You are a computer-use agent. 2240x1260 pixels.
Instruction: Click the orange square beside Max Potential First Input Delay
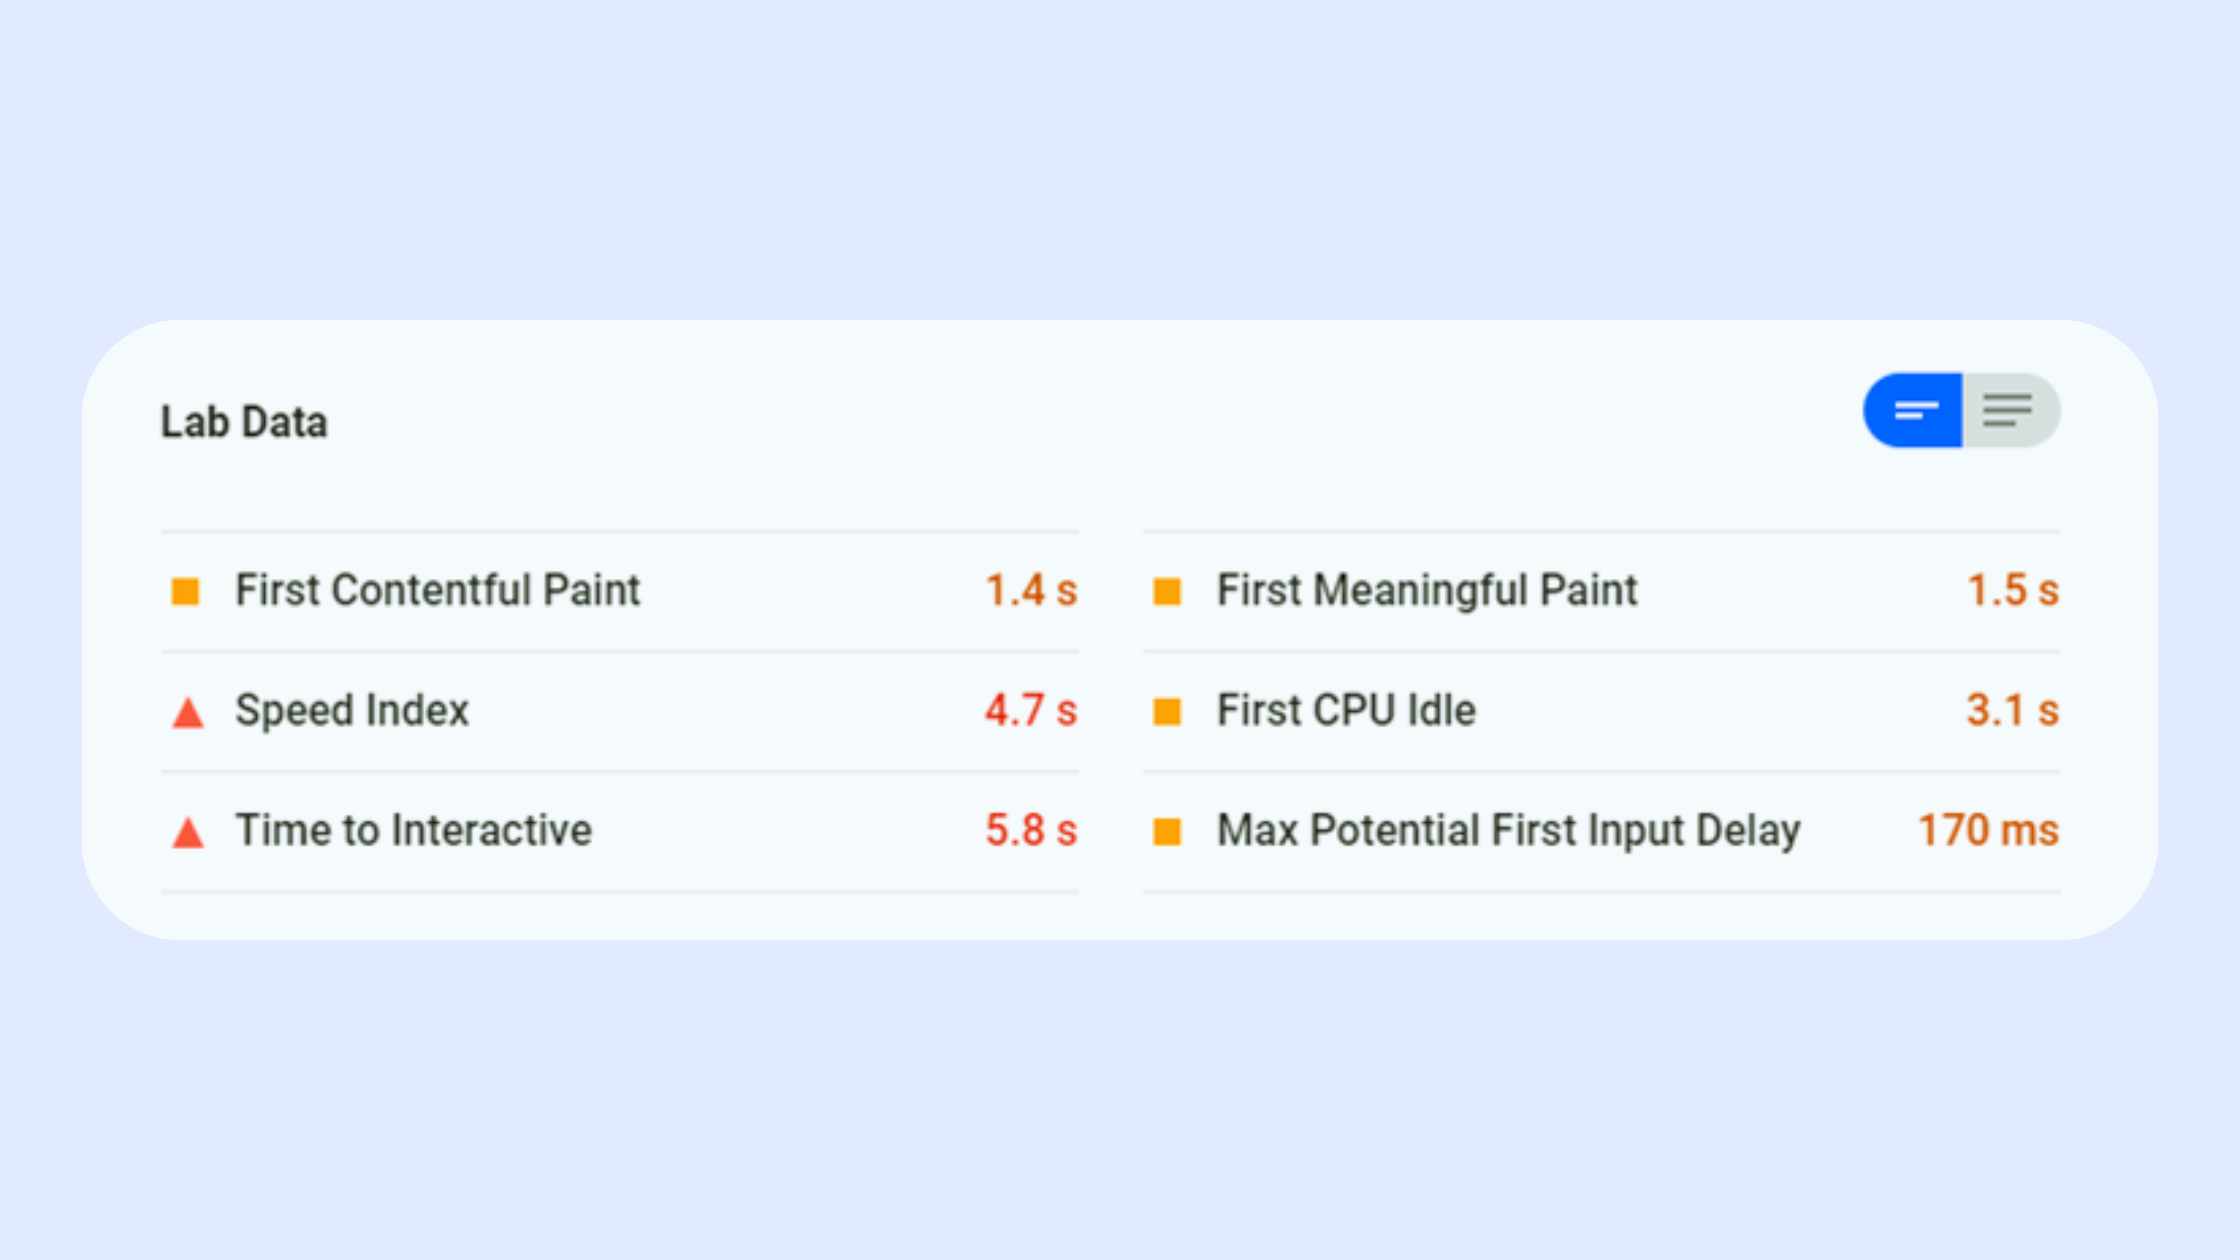click(x=1167, y=831)
